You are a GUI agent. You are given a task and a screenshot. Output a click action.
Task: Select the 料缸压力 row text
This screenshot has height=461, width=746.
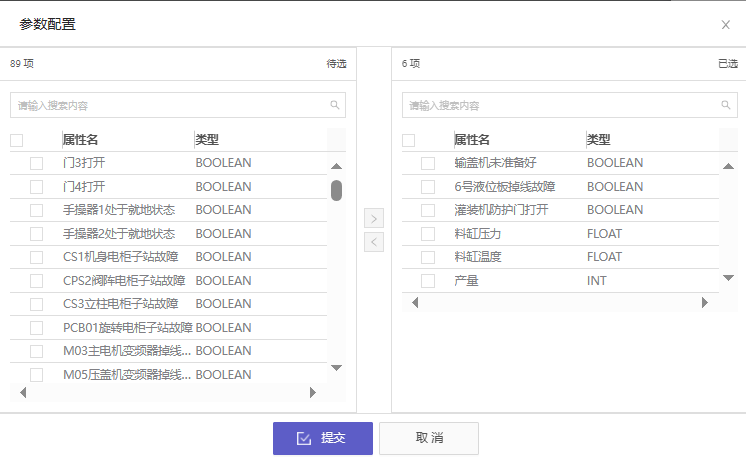click(x=478, y=234)
